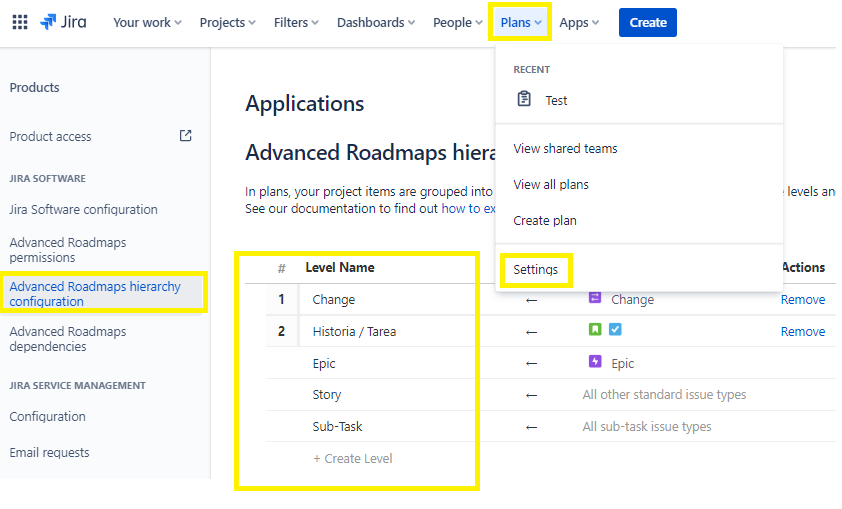Click the arrow in the Story row
Screen dimensions: 842x509
tap(532, 396)
